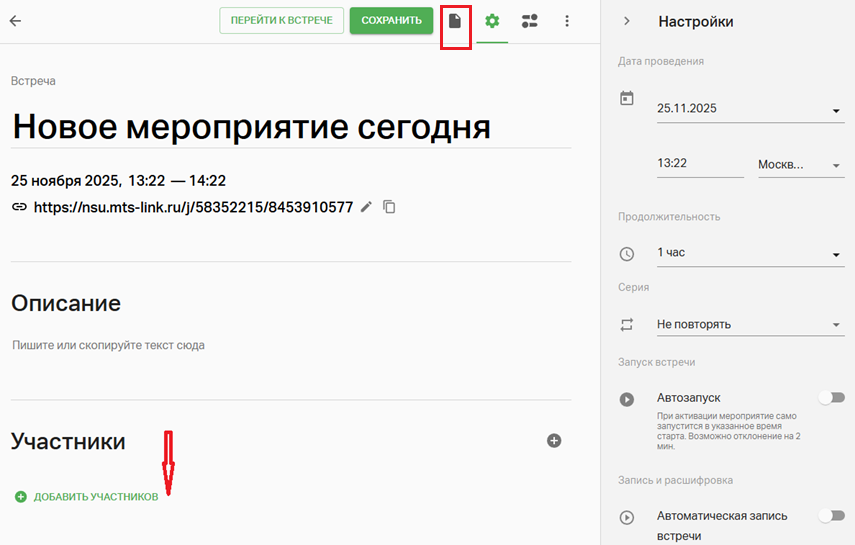This screenshot has width=855, height=545.
Task: Open the settings gear tab
Action: (x=492, y=21)
